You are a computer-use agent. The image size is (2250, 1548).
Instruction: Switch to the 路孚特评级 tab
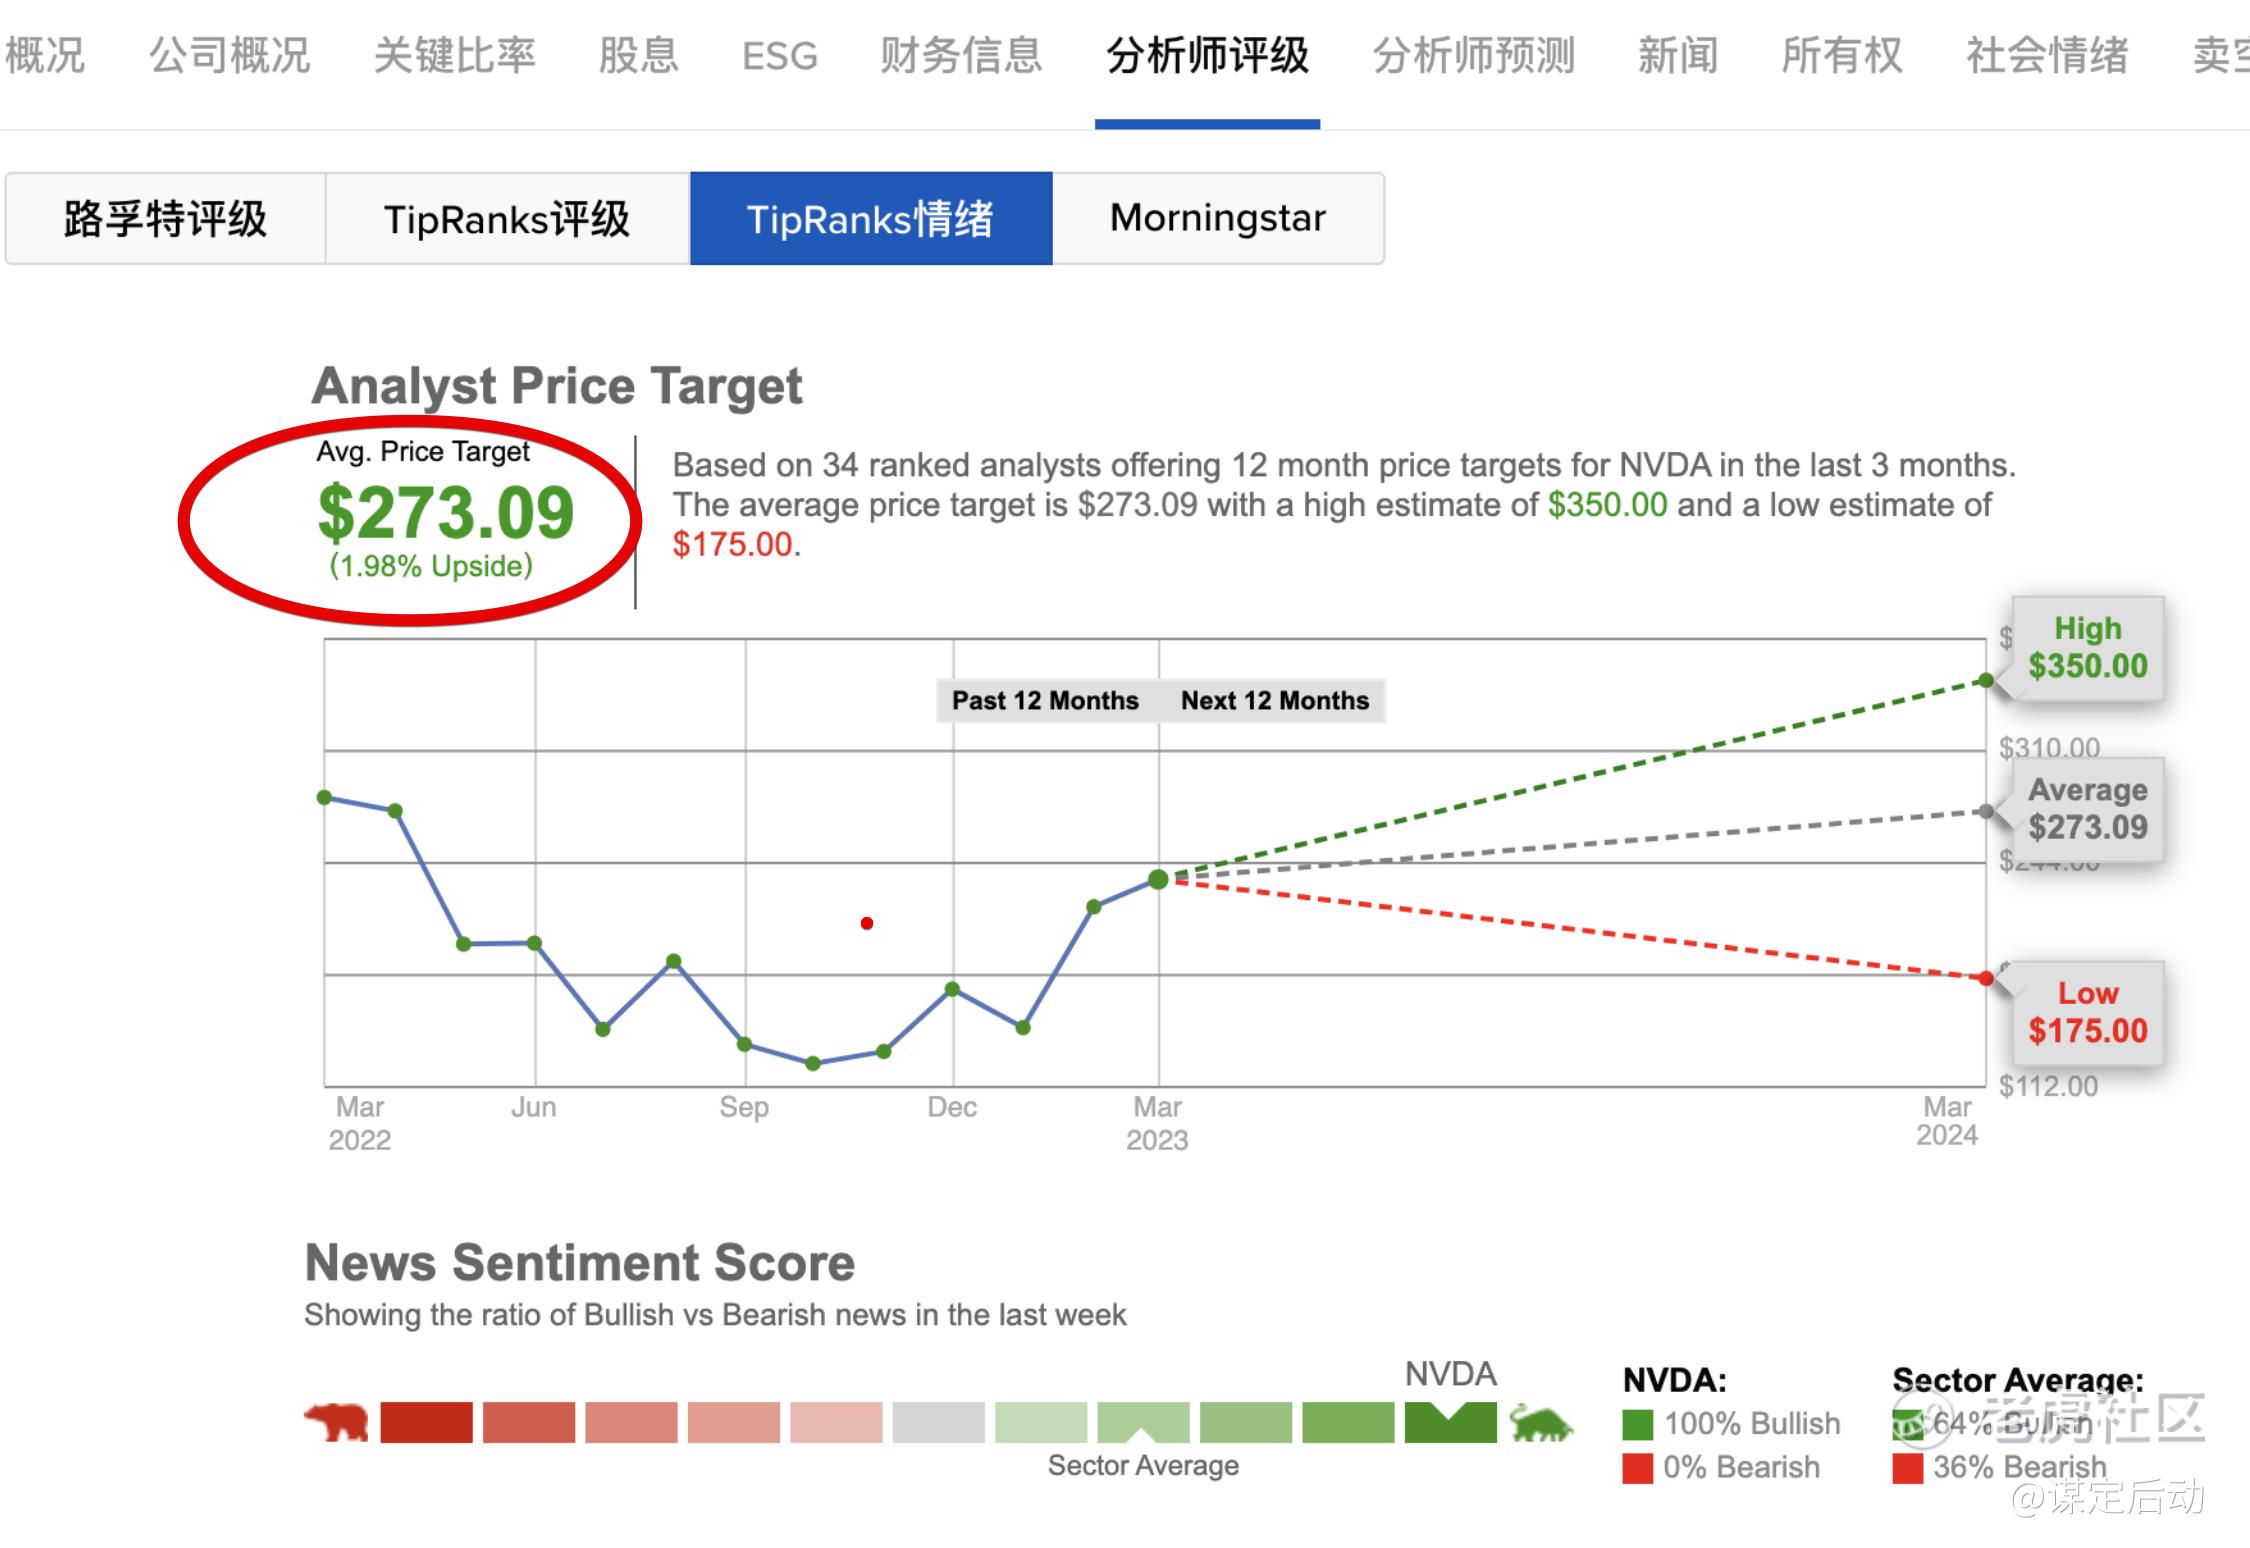pos(165,218)
